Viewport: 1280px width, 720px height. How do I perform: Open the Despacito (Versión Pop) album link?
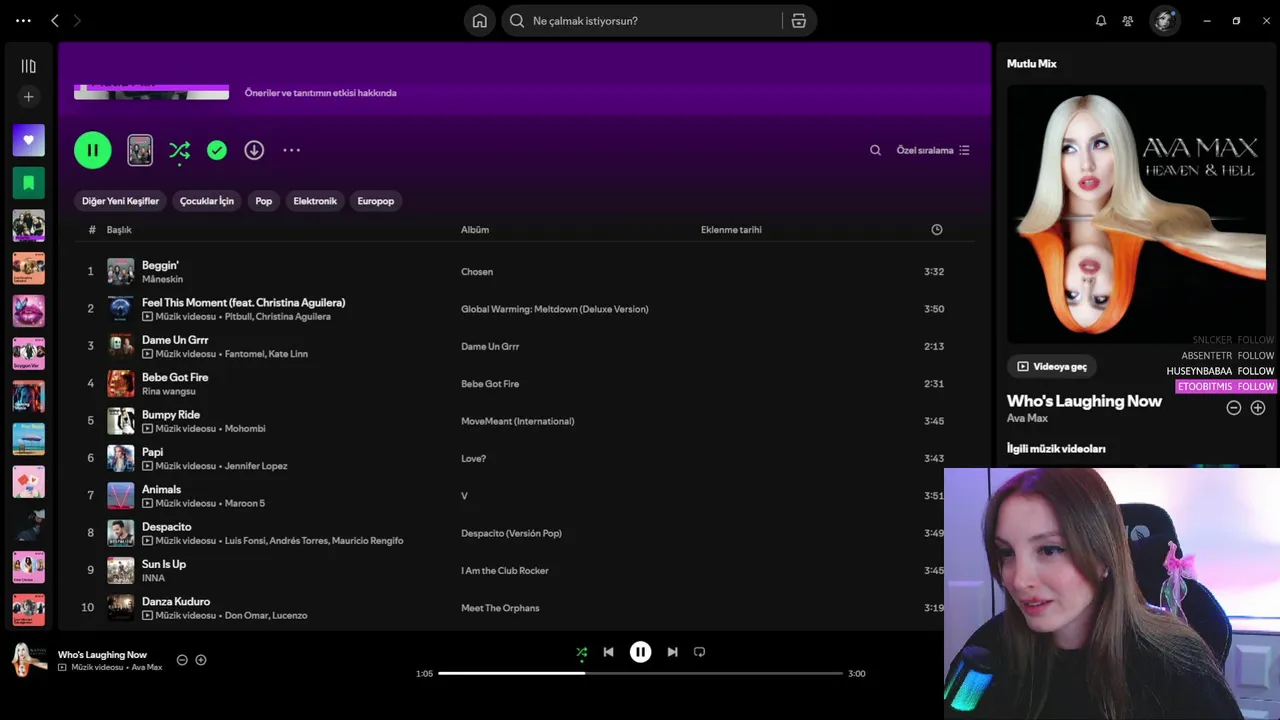pos(511,533)
